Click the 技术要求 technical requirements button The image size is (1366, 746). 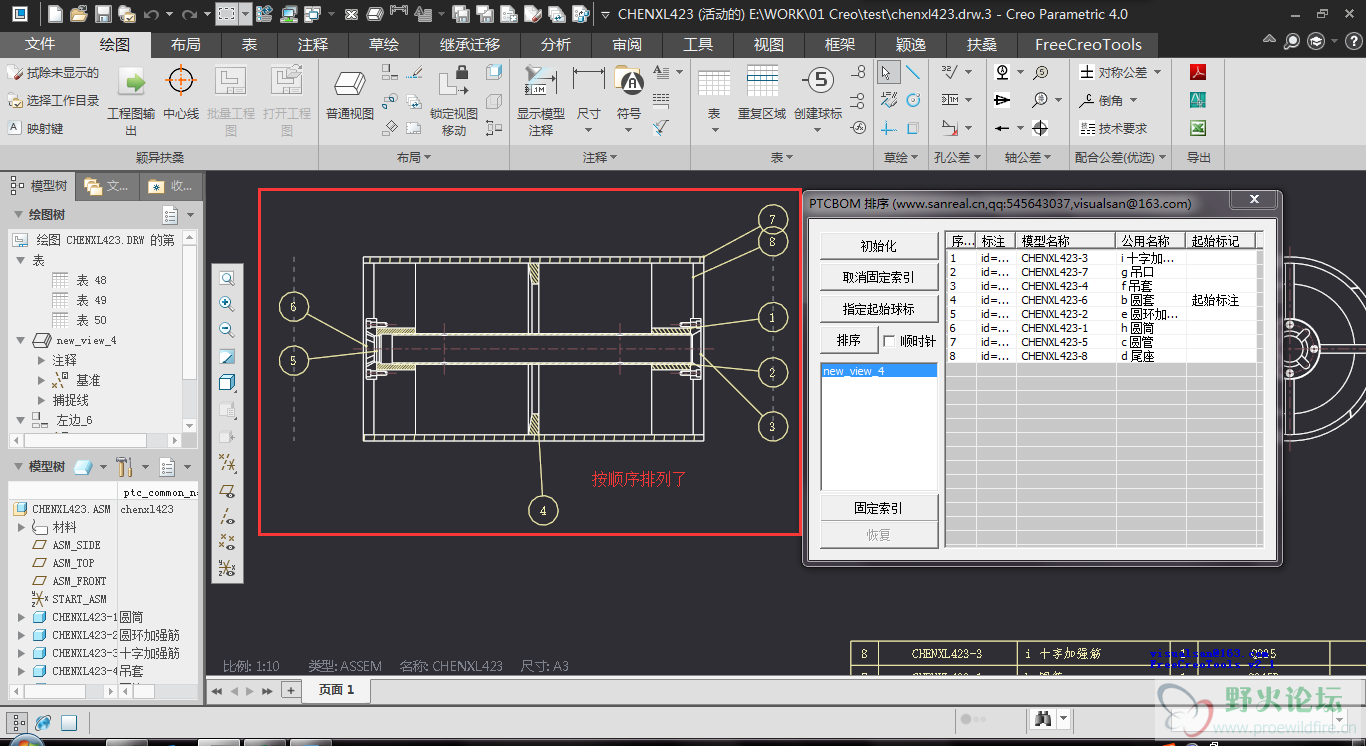1114,128
